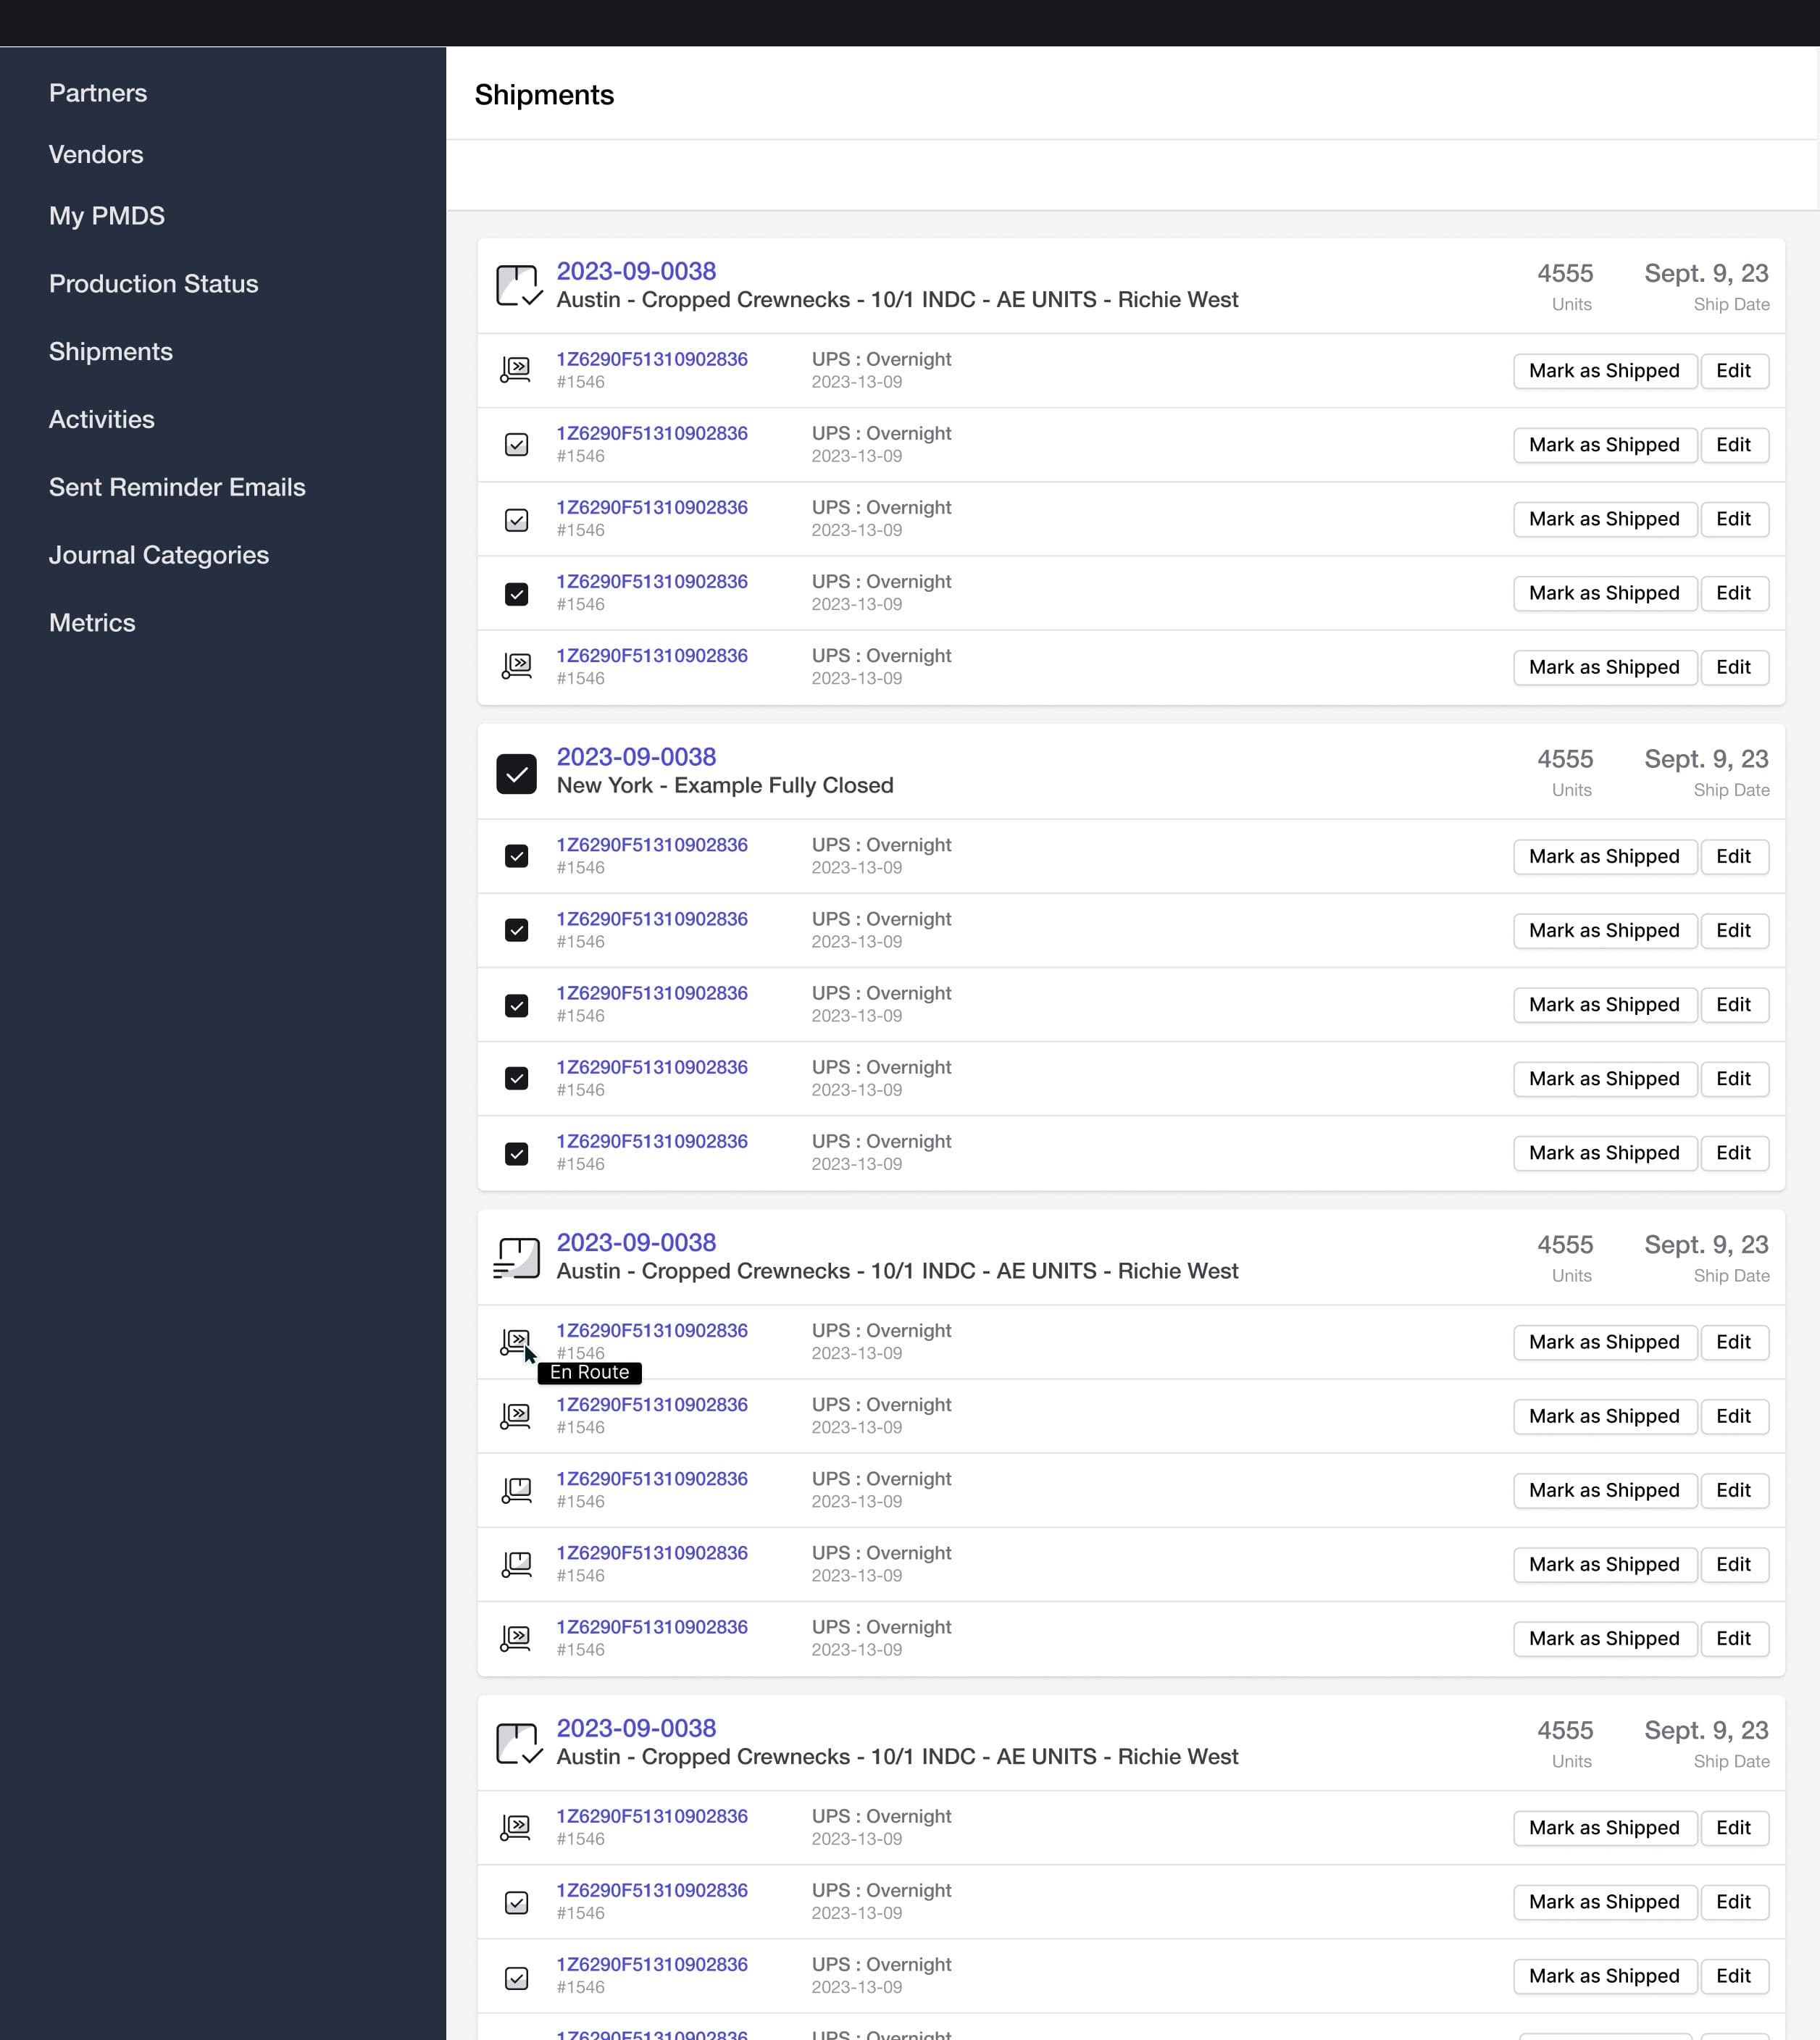Click the label icon next to tracking row five

(517, 667)
